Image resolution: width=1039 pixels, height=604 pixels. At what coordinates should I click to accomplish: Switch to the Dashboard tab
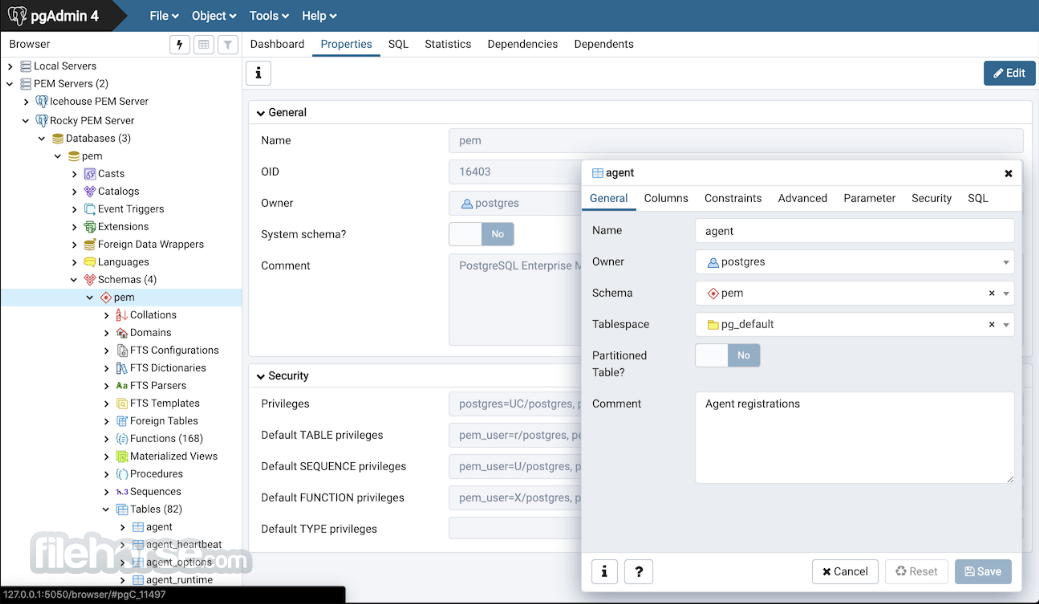(277, 44)
